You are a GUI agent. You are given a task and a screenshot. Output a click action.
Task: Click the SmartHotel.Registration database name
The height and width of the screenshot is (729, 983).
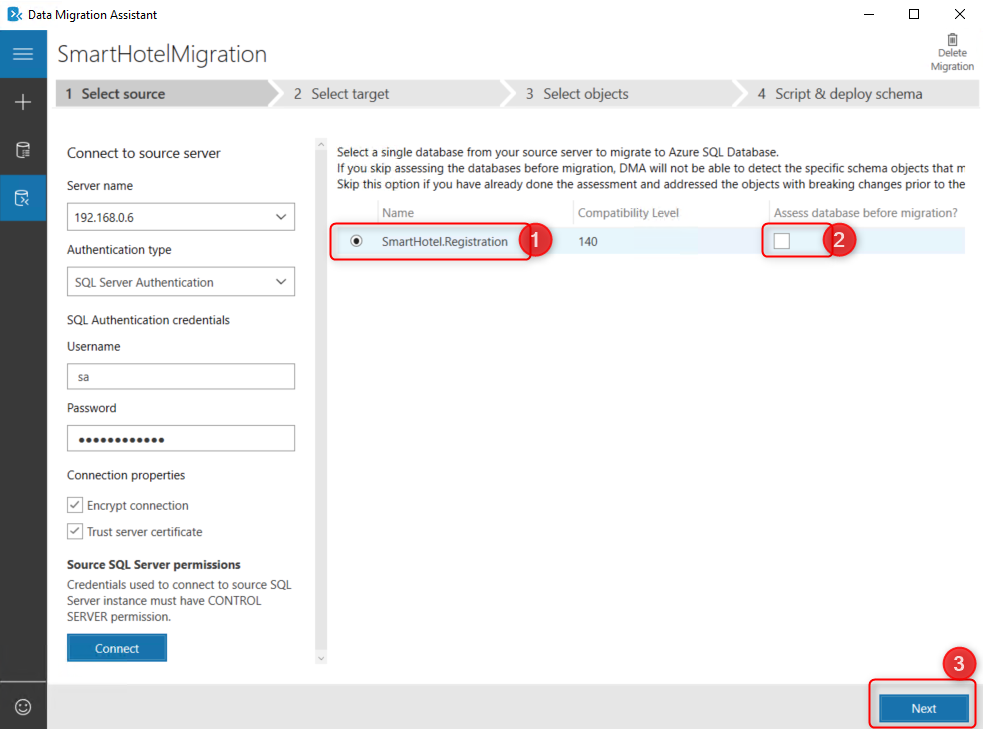[444, 241]
